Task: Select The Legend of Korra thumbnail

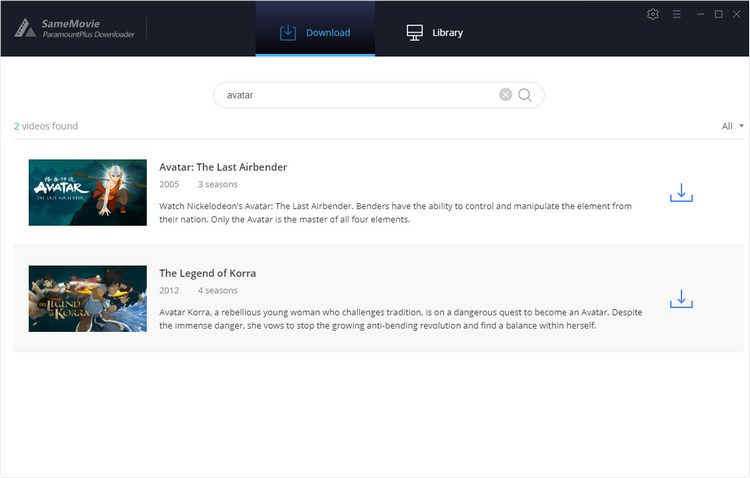Action: [88, 298]
